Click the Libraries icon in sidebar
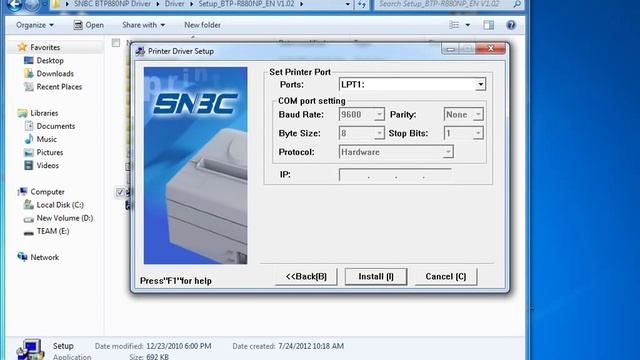This screenshot has width=640, height=360. [22, 113]
